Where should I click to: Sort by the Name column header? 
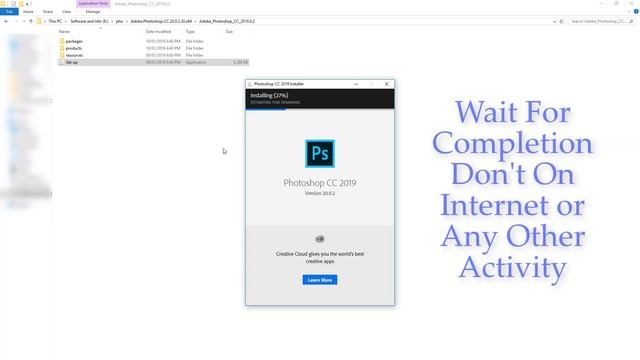[x=64, y=31]
